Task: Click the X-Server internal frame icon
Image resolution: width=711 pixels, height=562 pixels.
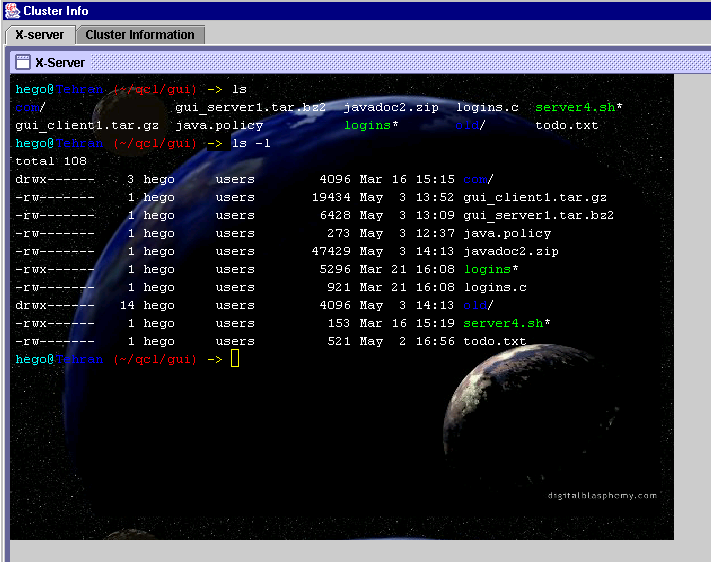Action: coord(23,62)
